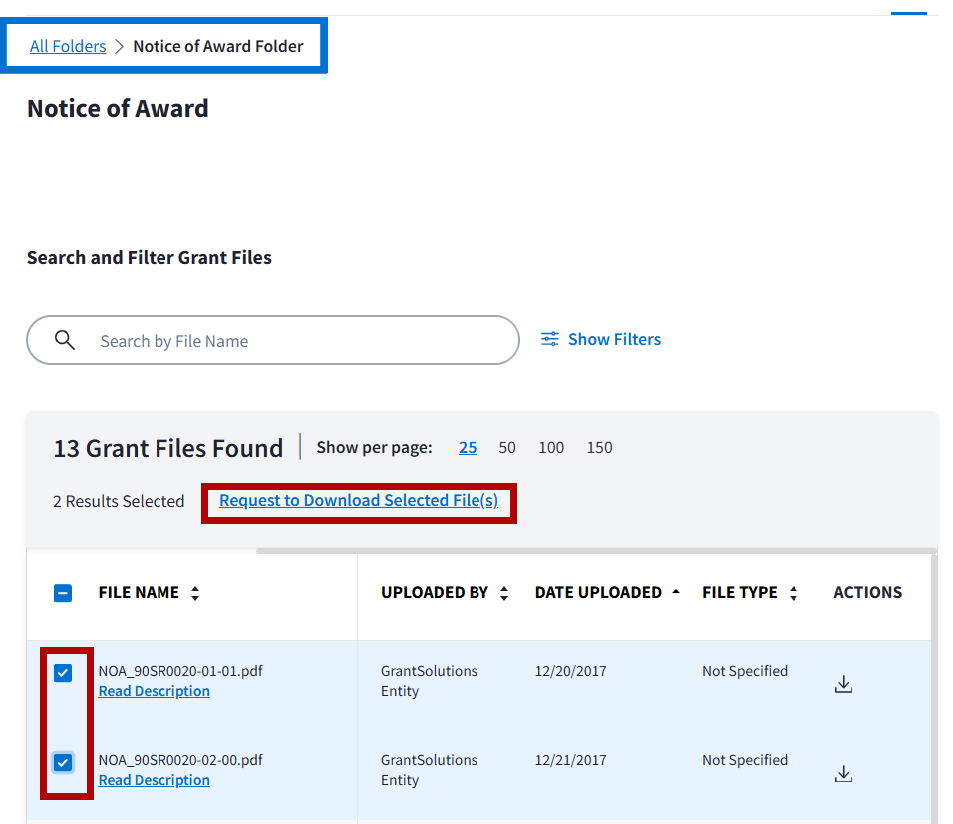Viewport: 953px width, 824px height.
Task: Download NOA_90SR0020-02-00.pdf using its download icon
Action: pos(843,773)
